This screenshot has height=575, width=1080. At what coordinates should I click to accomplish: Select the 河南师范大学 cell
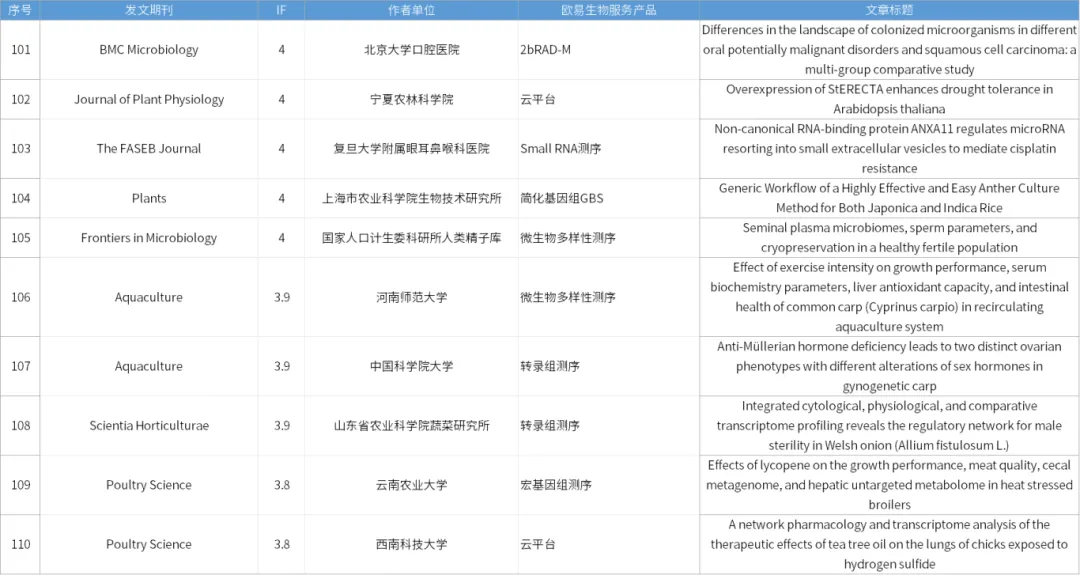(411, 297)
